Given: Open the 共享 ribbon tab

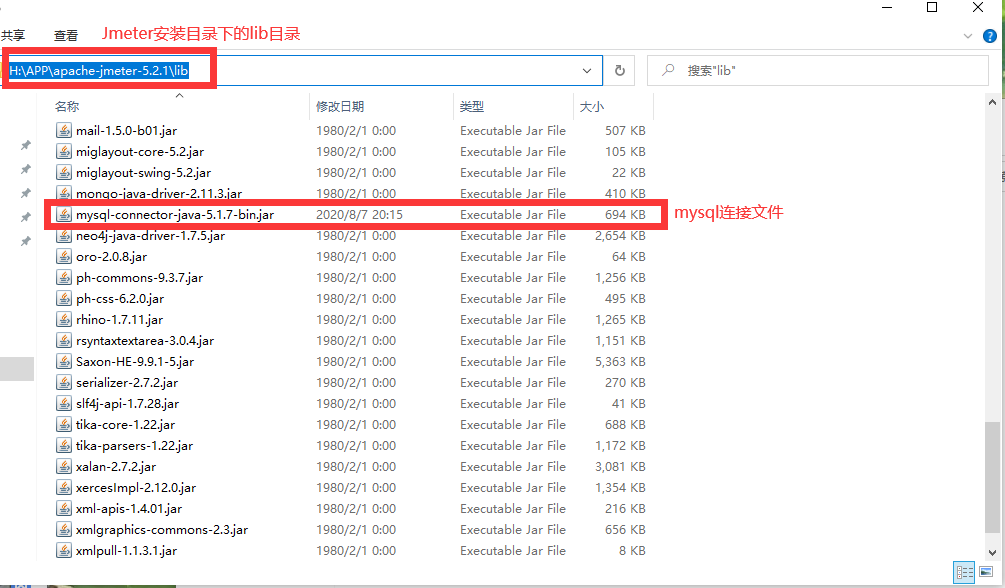Looking at the screenshot, I should (x=13, y=35).
